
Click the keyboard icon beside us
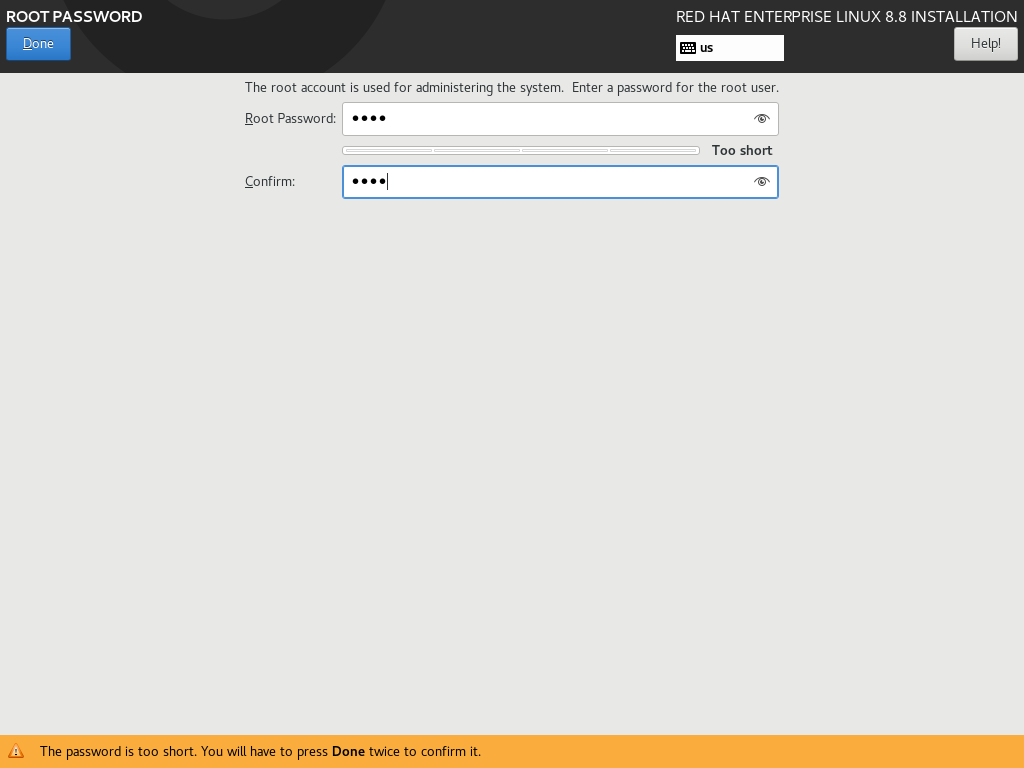pyautogui.click(x=688, y=48)
